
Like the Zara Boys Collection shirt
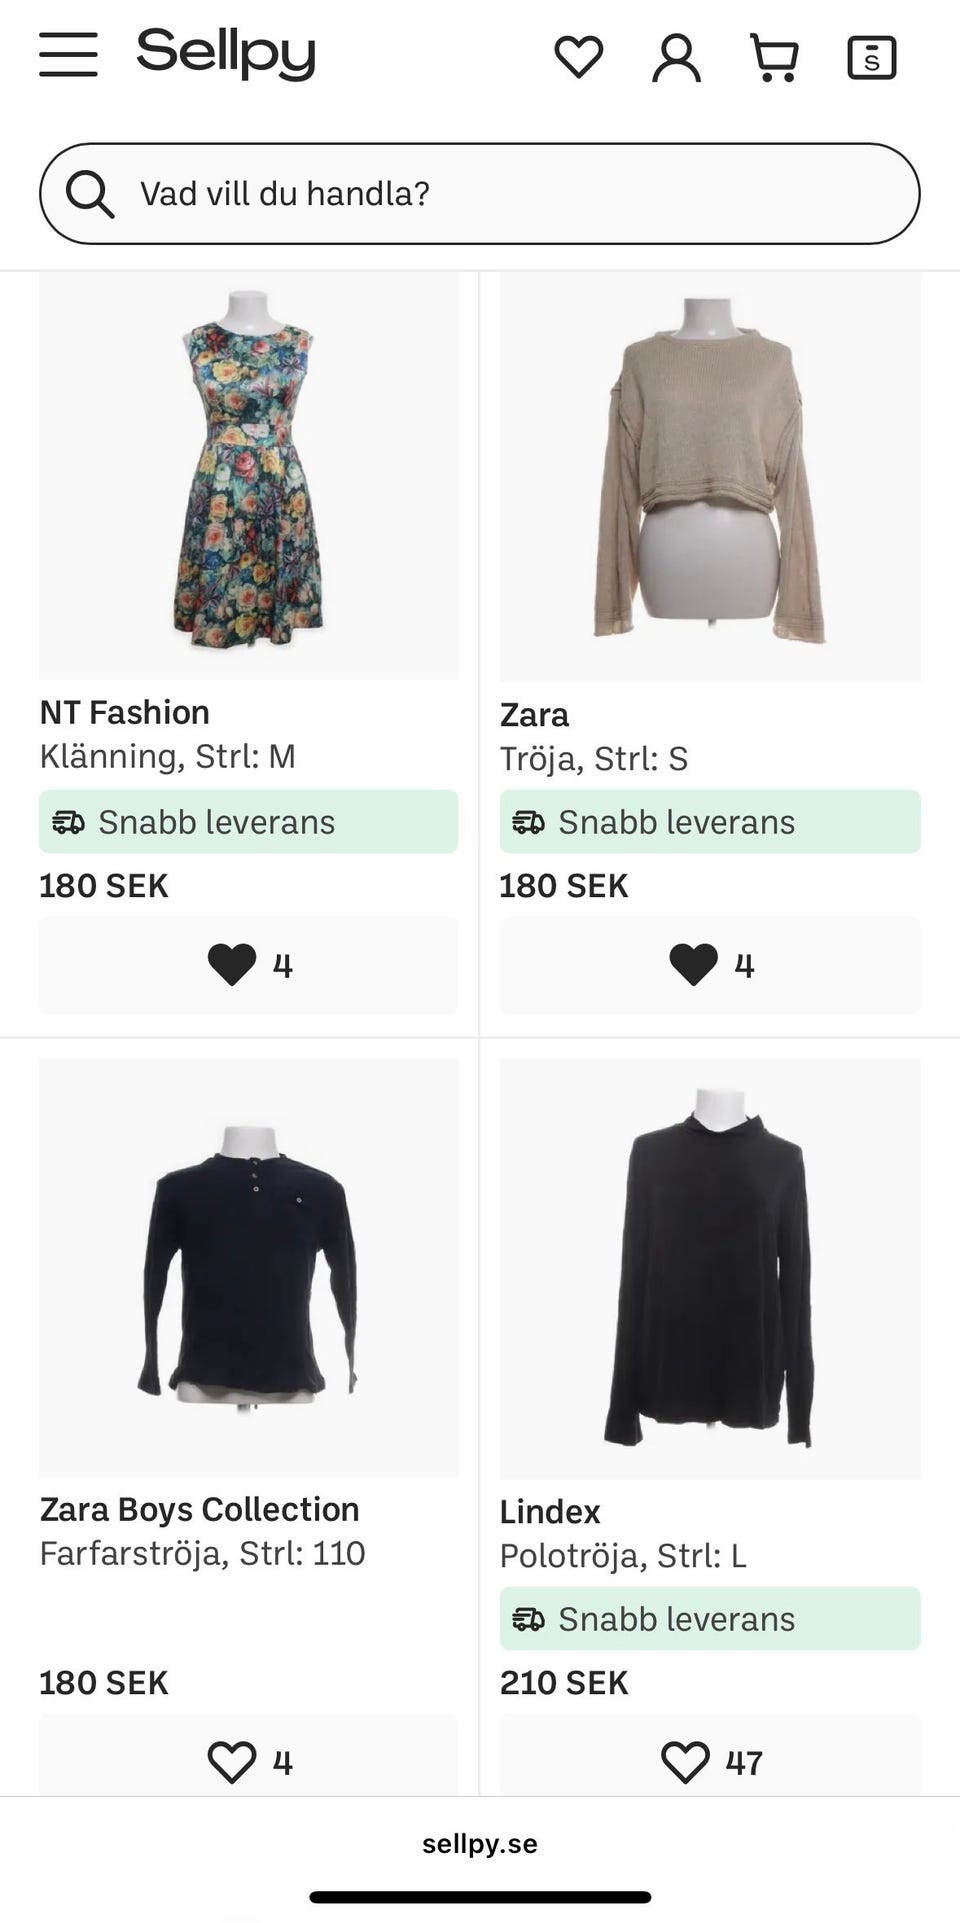coord(248,1761)
